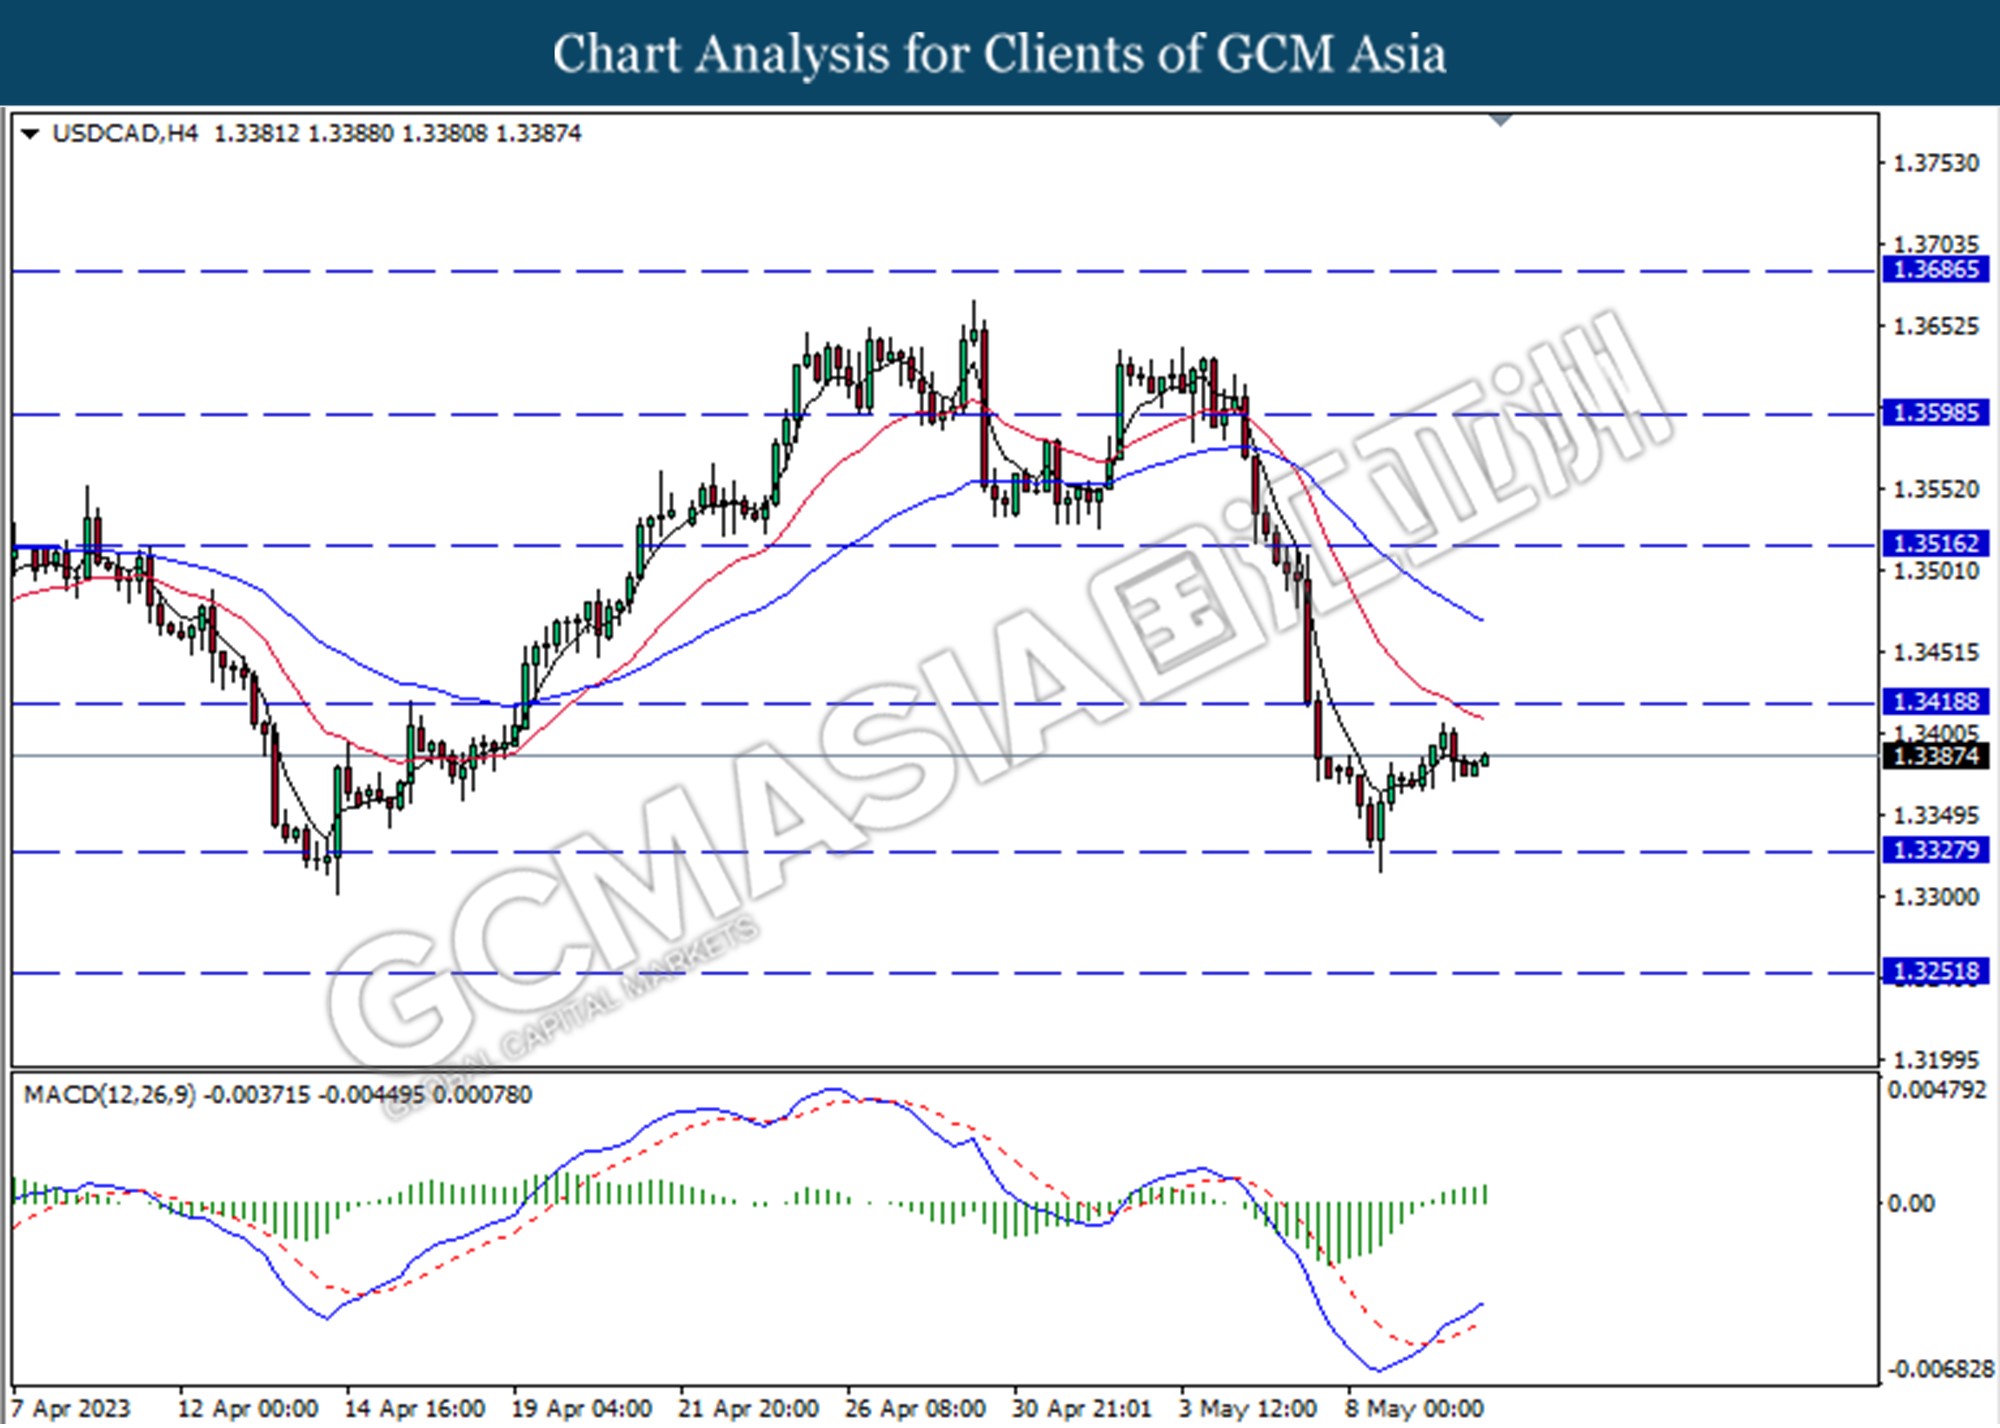This screenshot has width=2000, height=1428.
Task: Click the 26 Apr 08:00 time label
Action: (915, 1409)
